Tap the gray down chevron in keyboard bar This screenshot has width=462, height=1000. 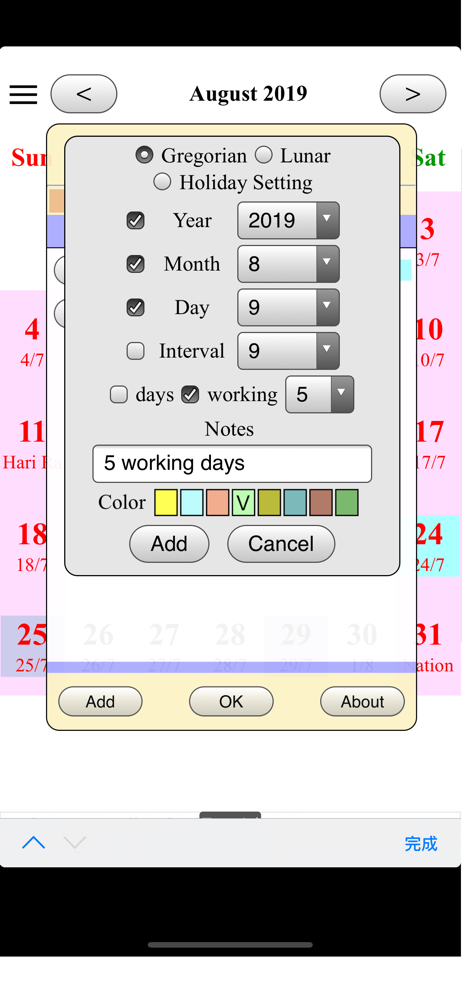(x=75, y=842)
